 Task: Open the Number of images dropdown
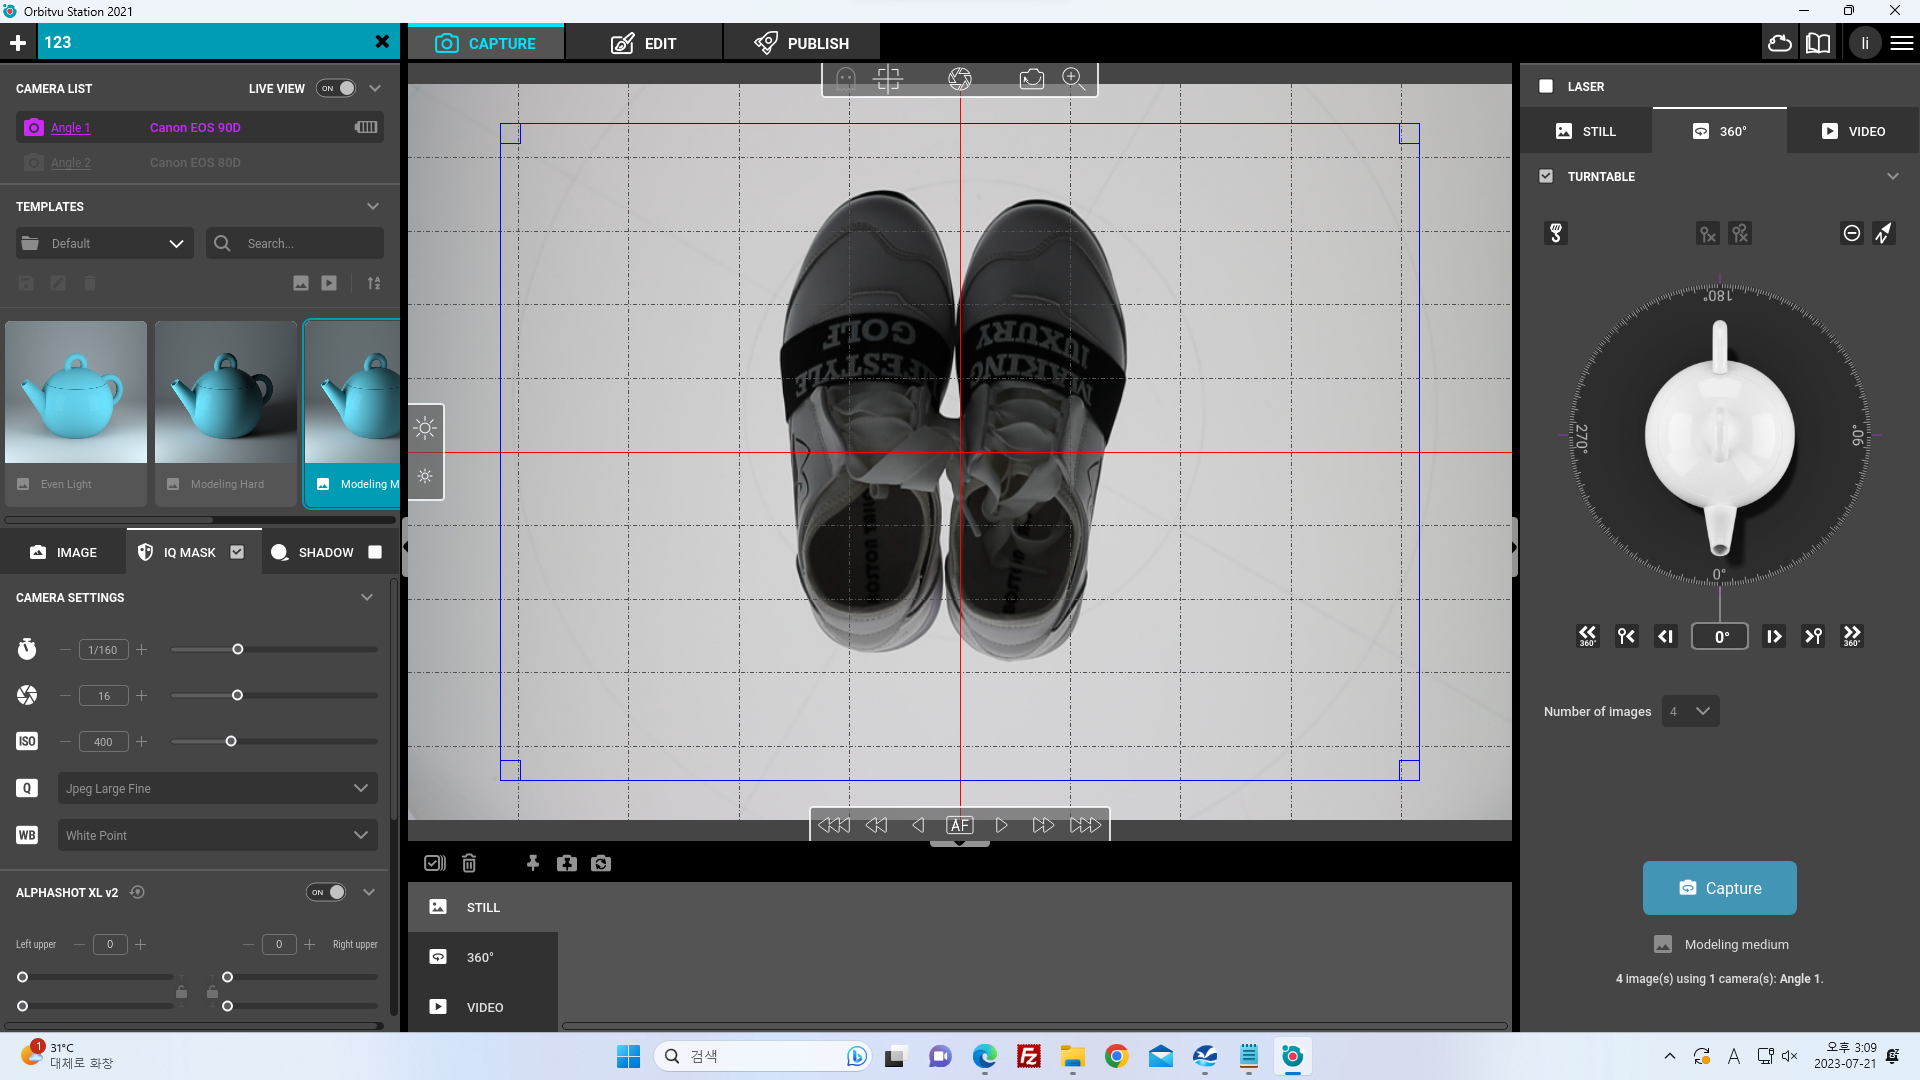(1691, 711)
